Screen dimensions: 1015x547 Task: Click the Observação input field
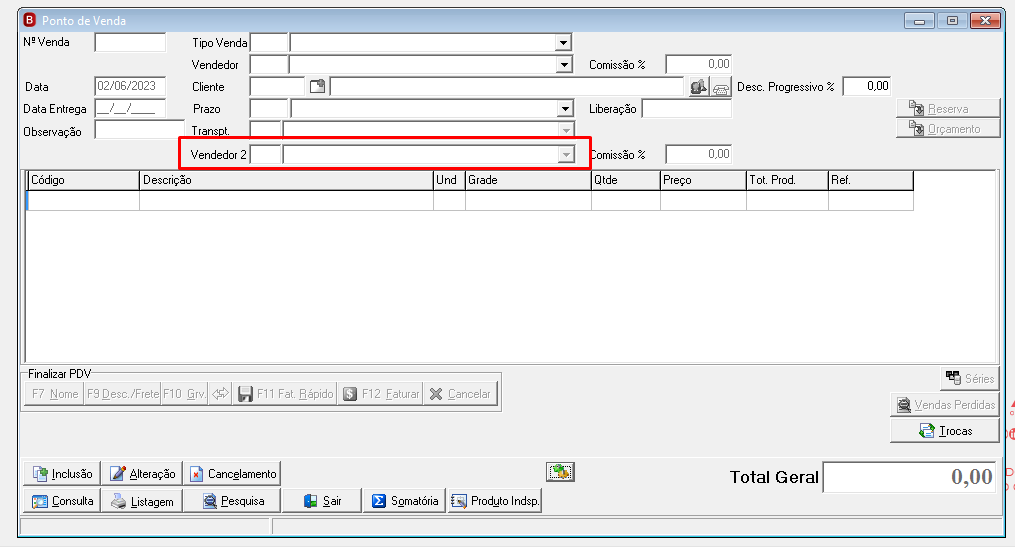coord(140,130)
